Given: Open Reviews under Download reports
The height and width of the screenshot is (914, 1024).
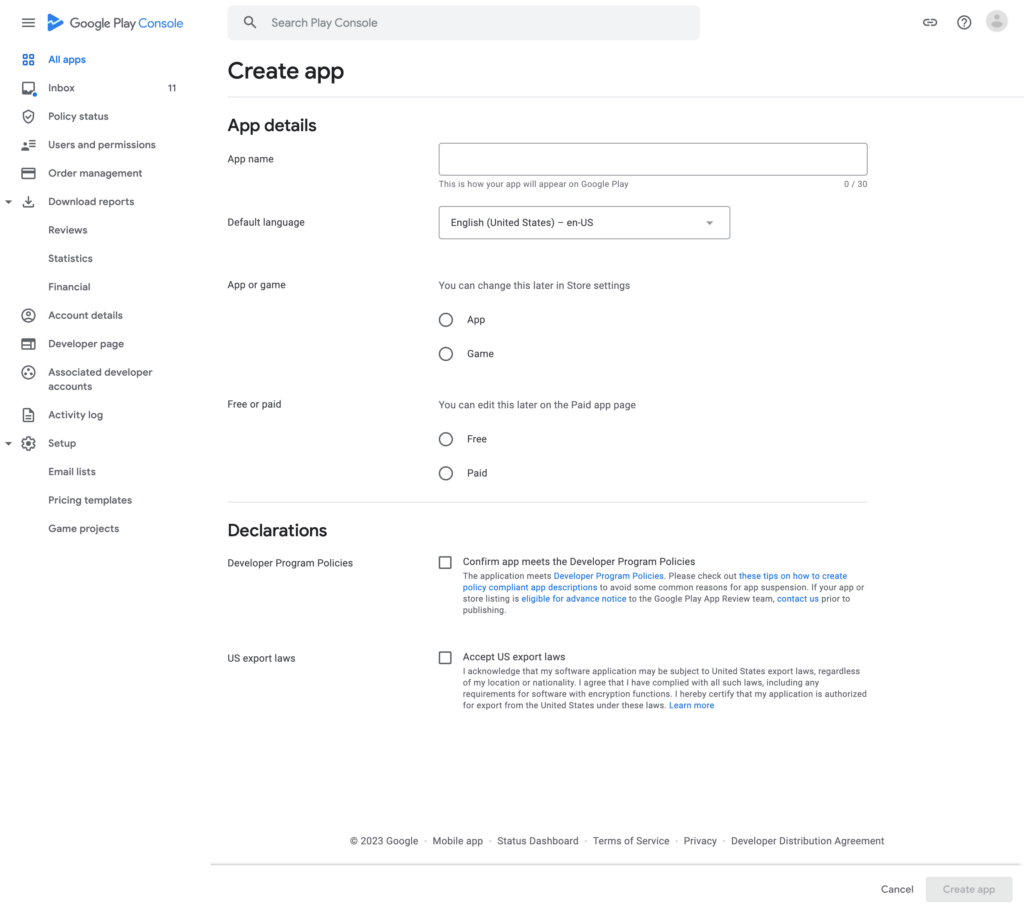Looking at the screenshot, I should pos(67,230).
